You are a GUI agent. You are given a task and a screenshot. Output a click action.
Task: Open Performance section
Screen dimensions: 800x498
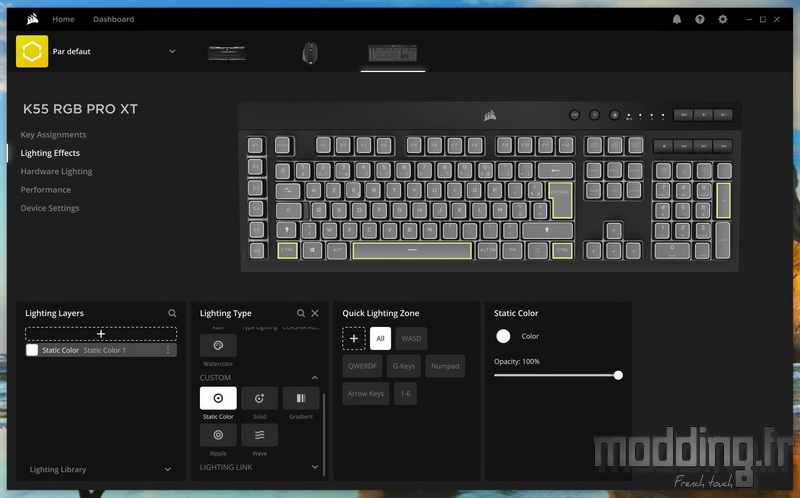coord(45,190)
